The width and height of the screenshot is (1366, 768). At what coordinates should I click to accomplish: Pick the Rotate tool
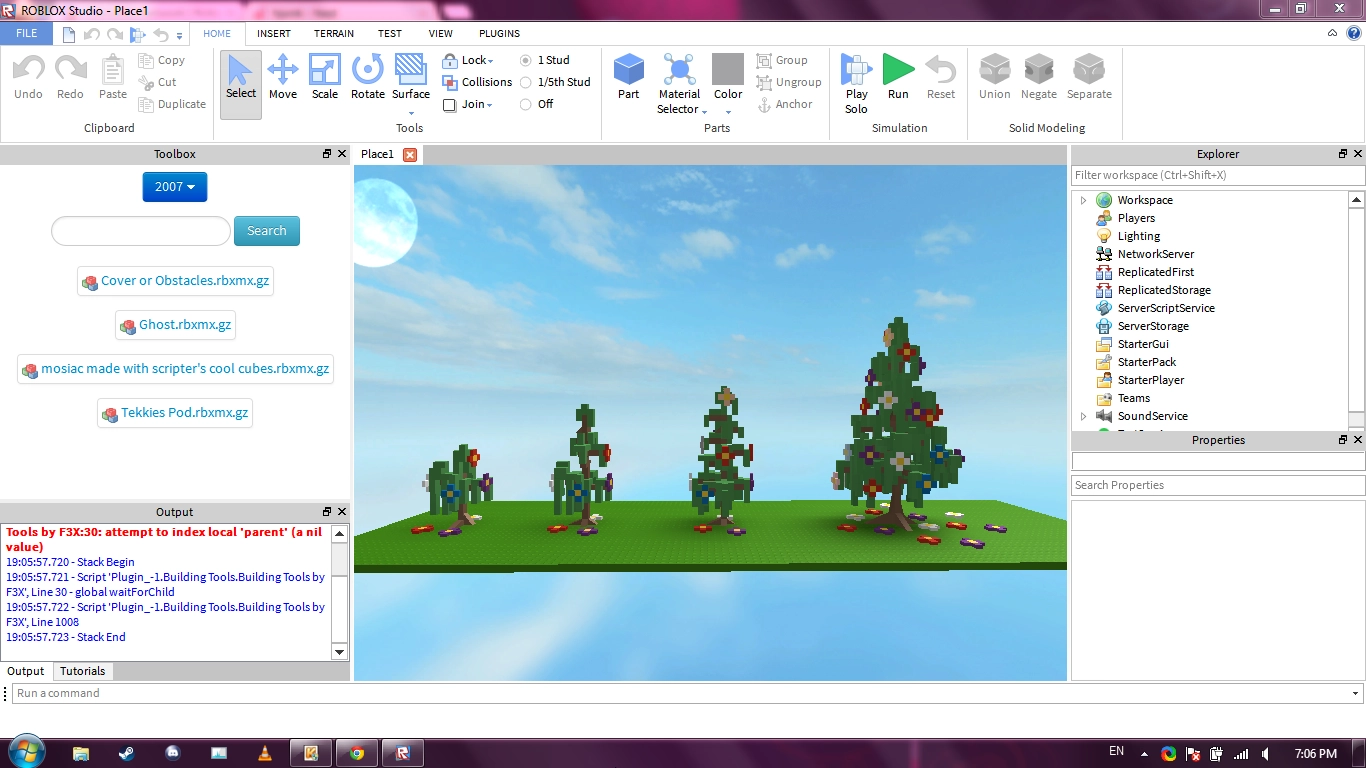pos(367,77)
